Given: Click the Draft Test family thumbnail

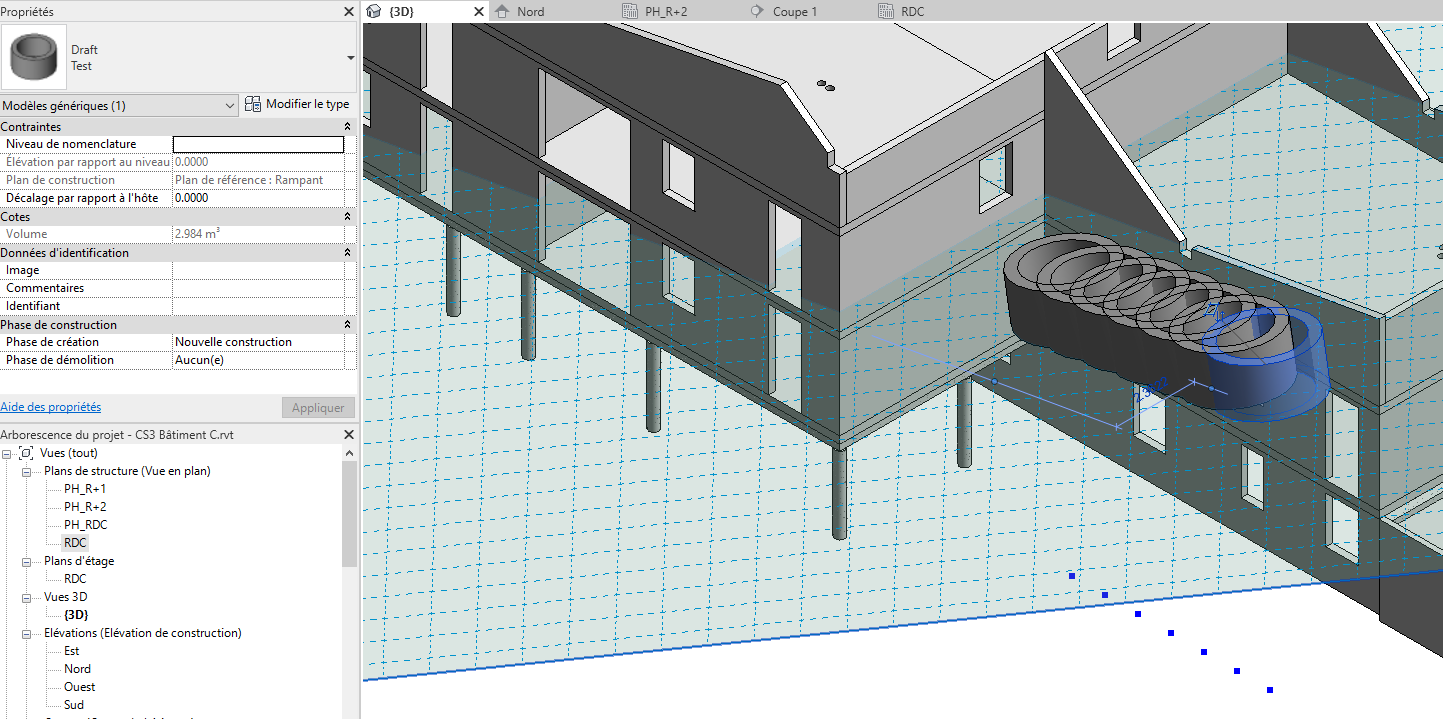Looking at the screenshot, I should coord(33,57).
